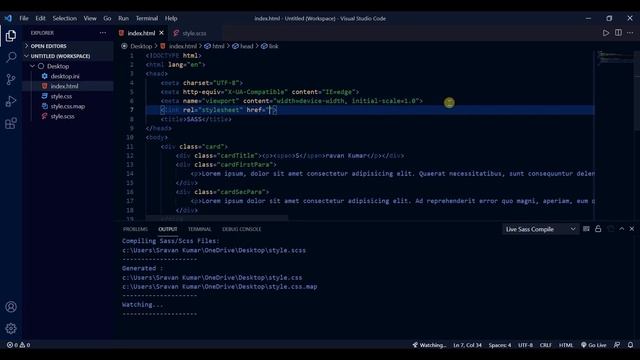Maximize the panel with chevron up
640x360 pixels.
[622, 229]
